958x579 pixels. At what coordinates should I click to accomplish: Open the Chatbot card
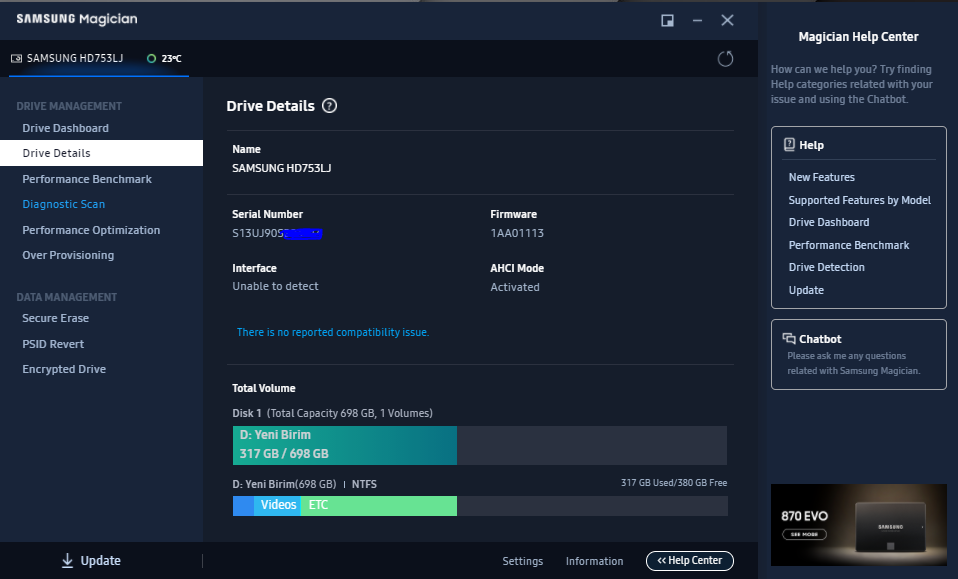(x=858, y=354)
